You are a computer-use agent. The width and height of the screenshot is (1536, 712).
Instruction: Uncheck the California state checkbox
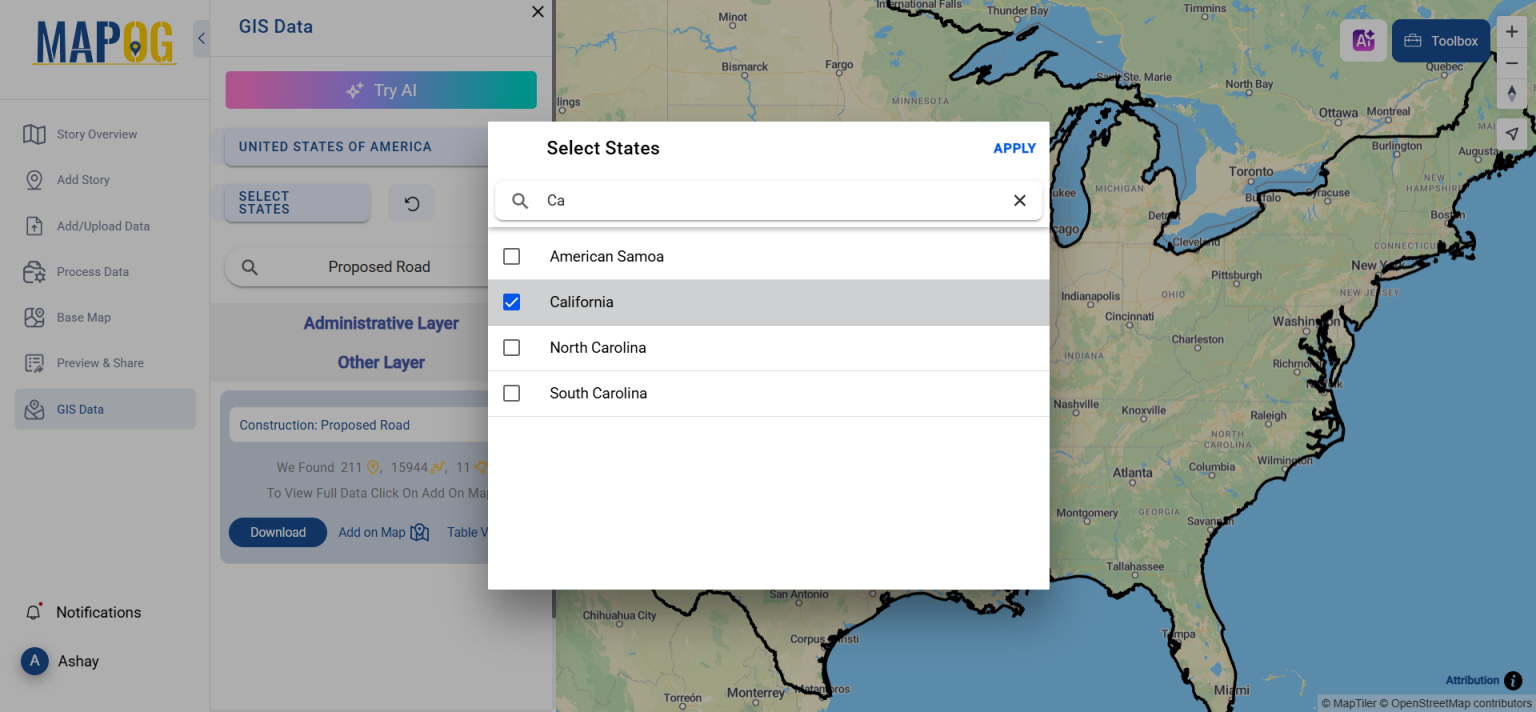(511, 301)
